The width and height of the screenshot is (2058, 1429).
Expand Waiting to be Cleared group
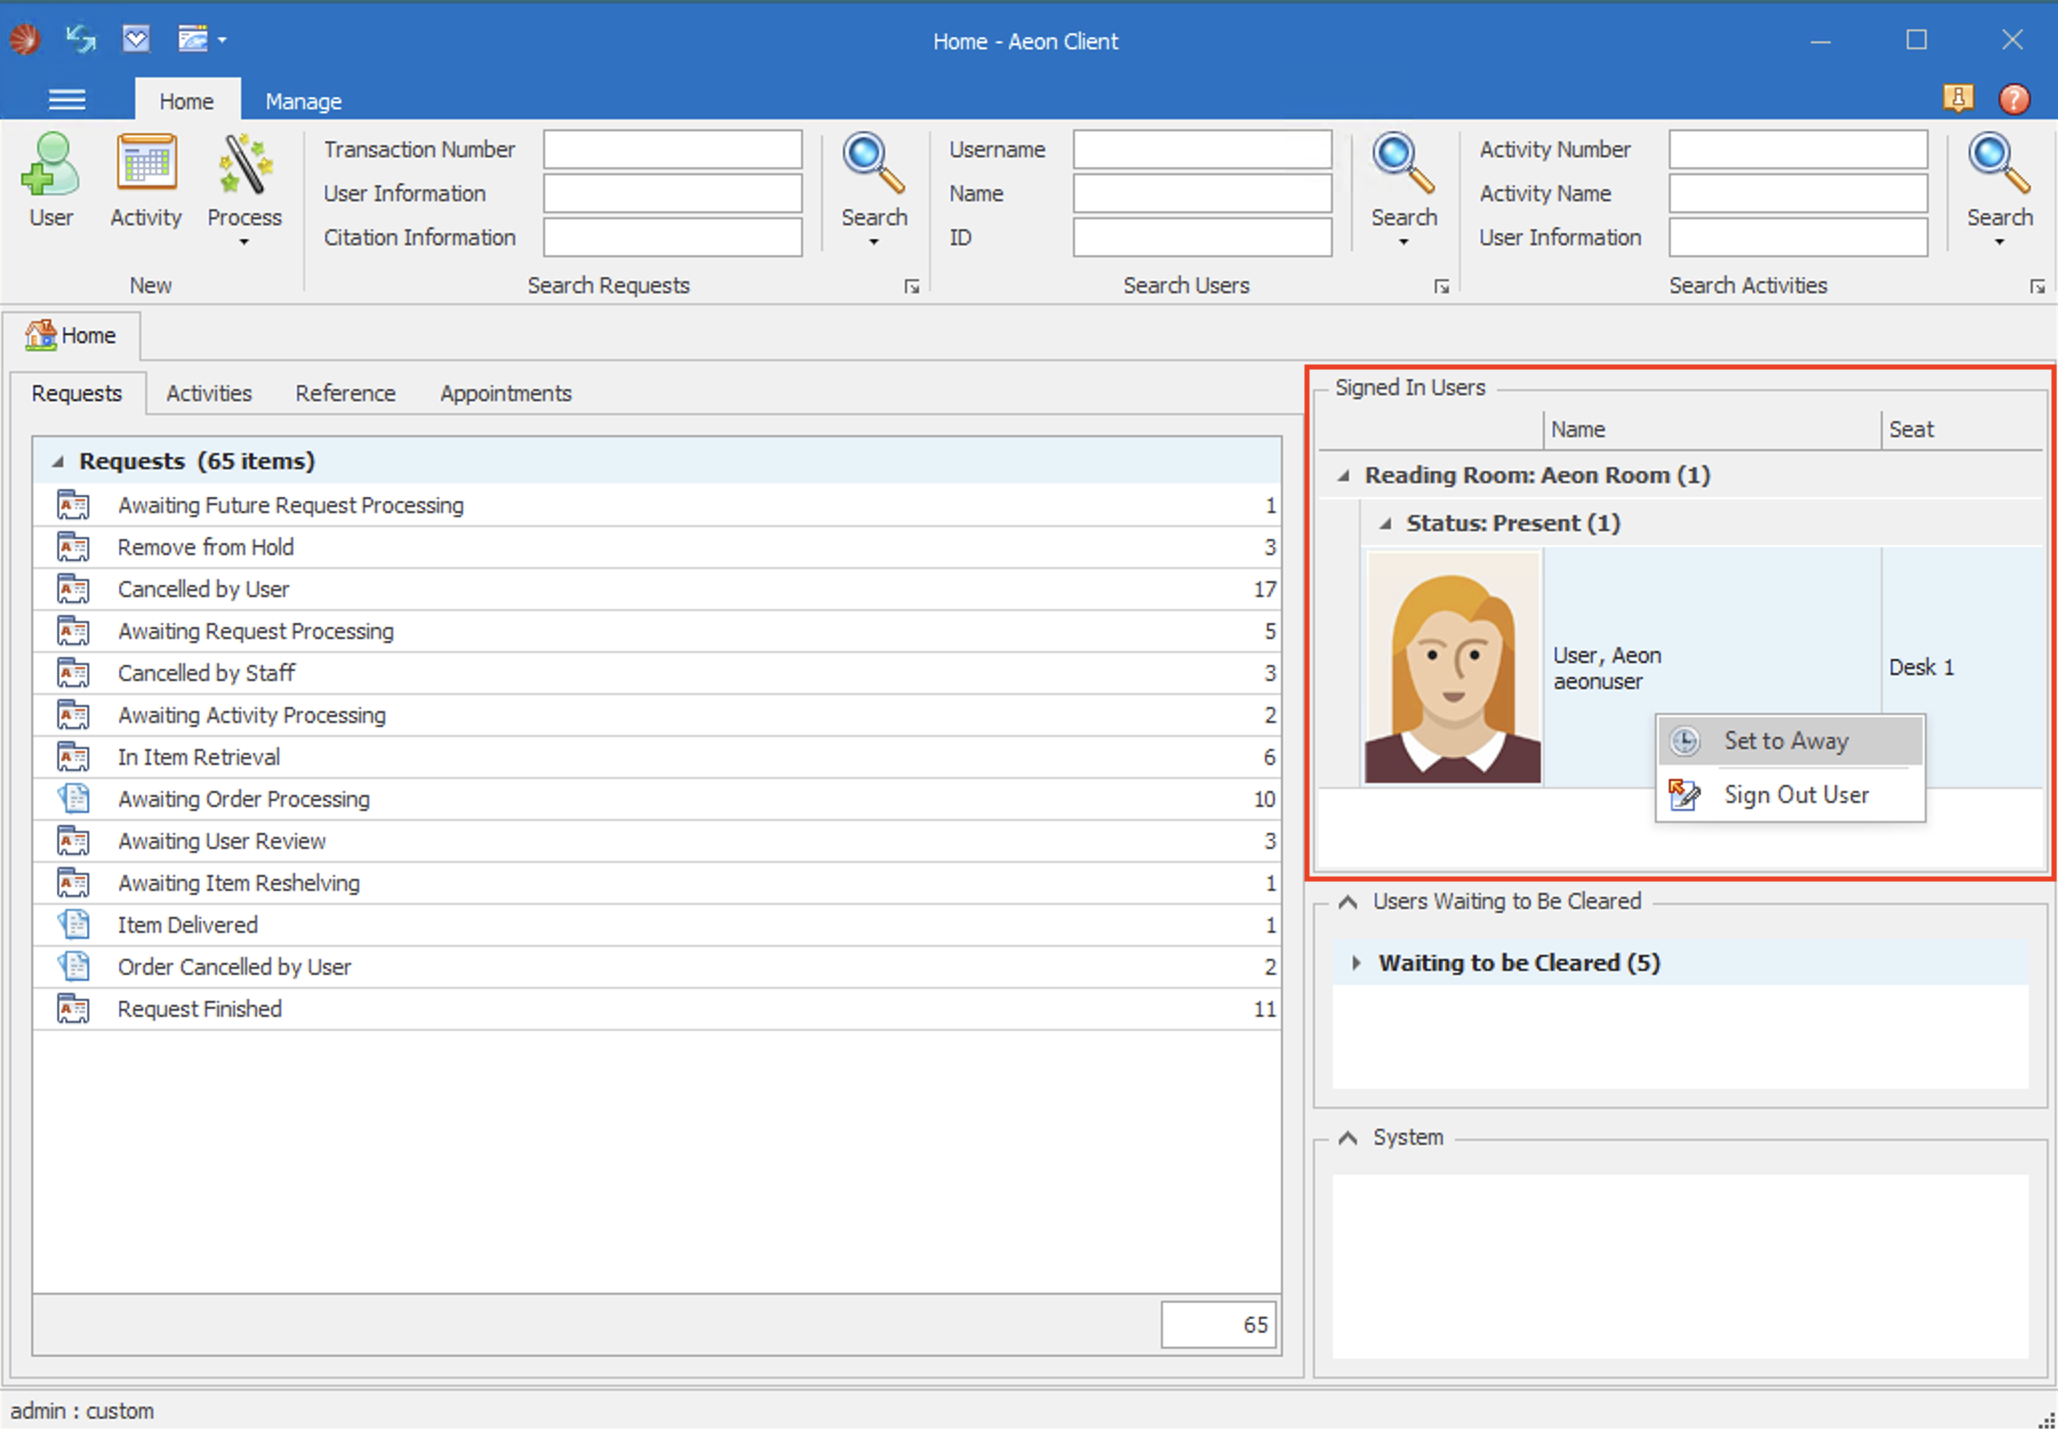(1356, 962)
